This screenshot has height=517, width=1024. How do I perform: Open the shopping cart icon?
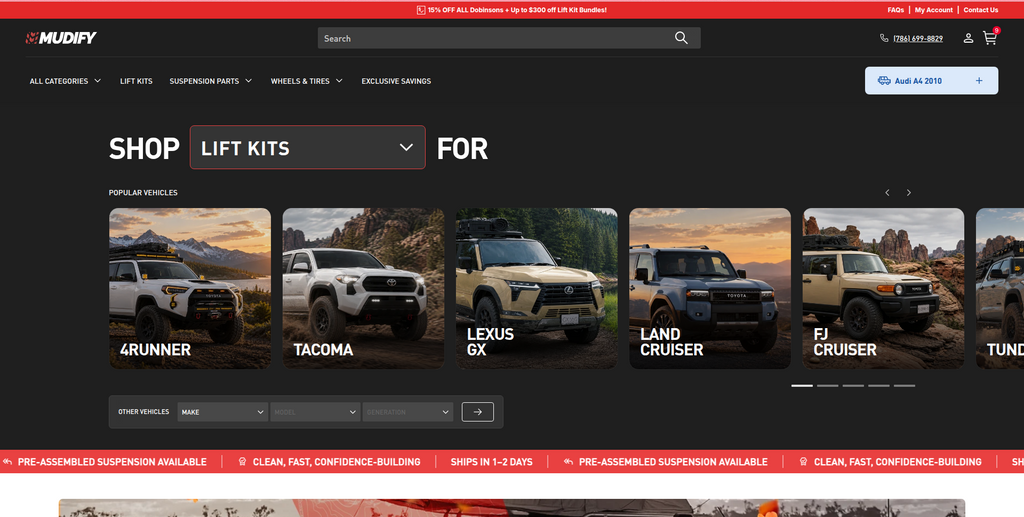(x=990, y=38)
